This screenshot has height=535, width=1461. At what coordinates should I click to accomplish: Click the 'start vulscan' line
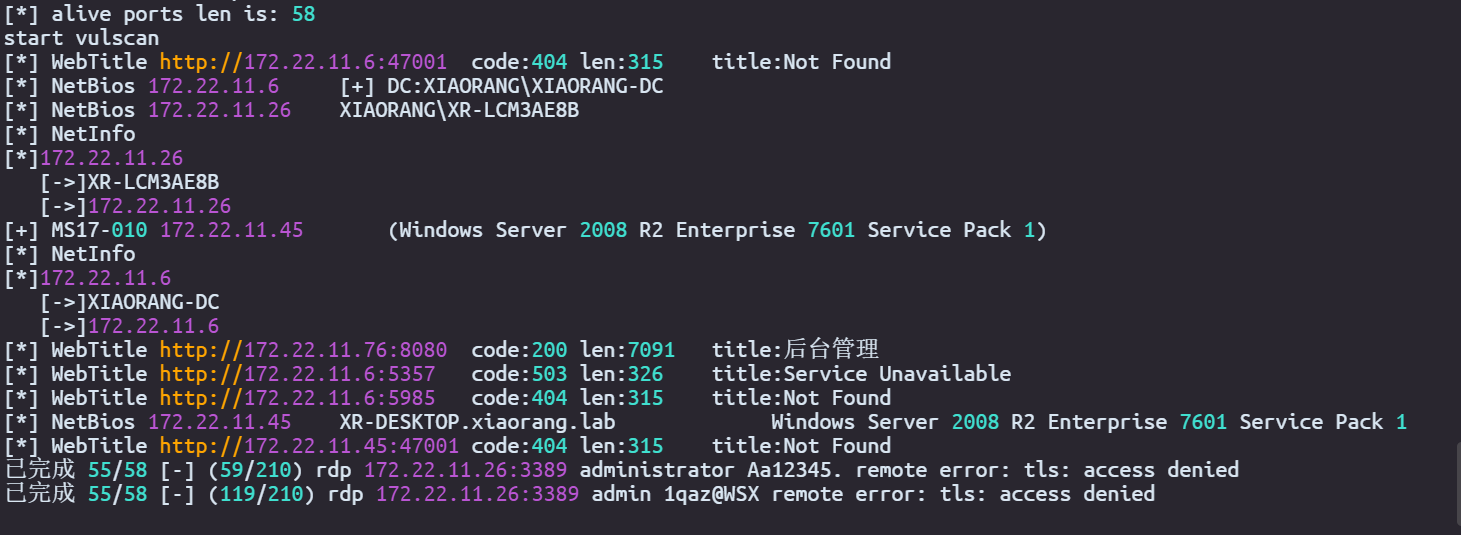(81, 38)
